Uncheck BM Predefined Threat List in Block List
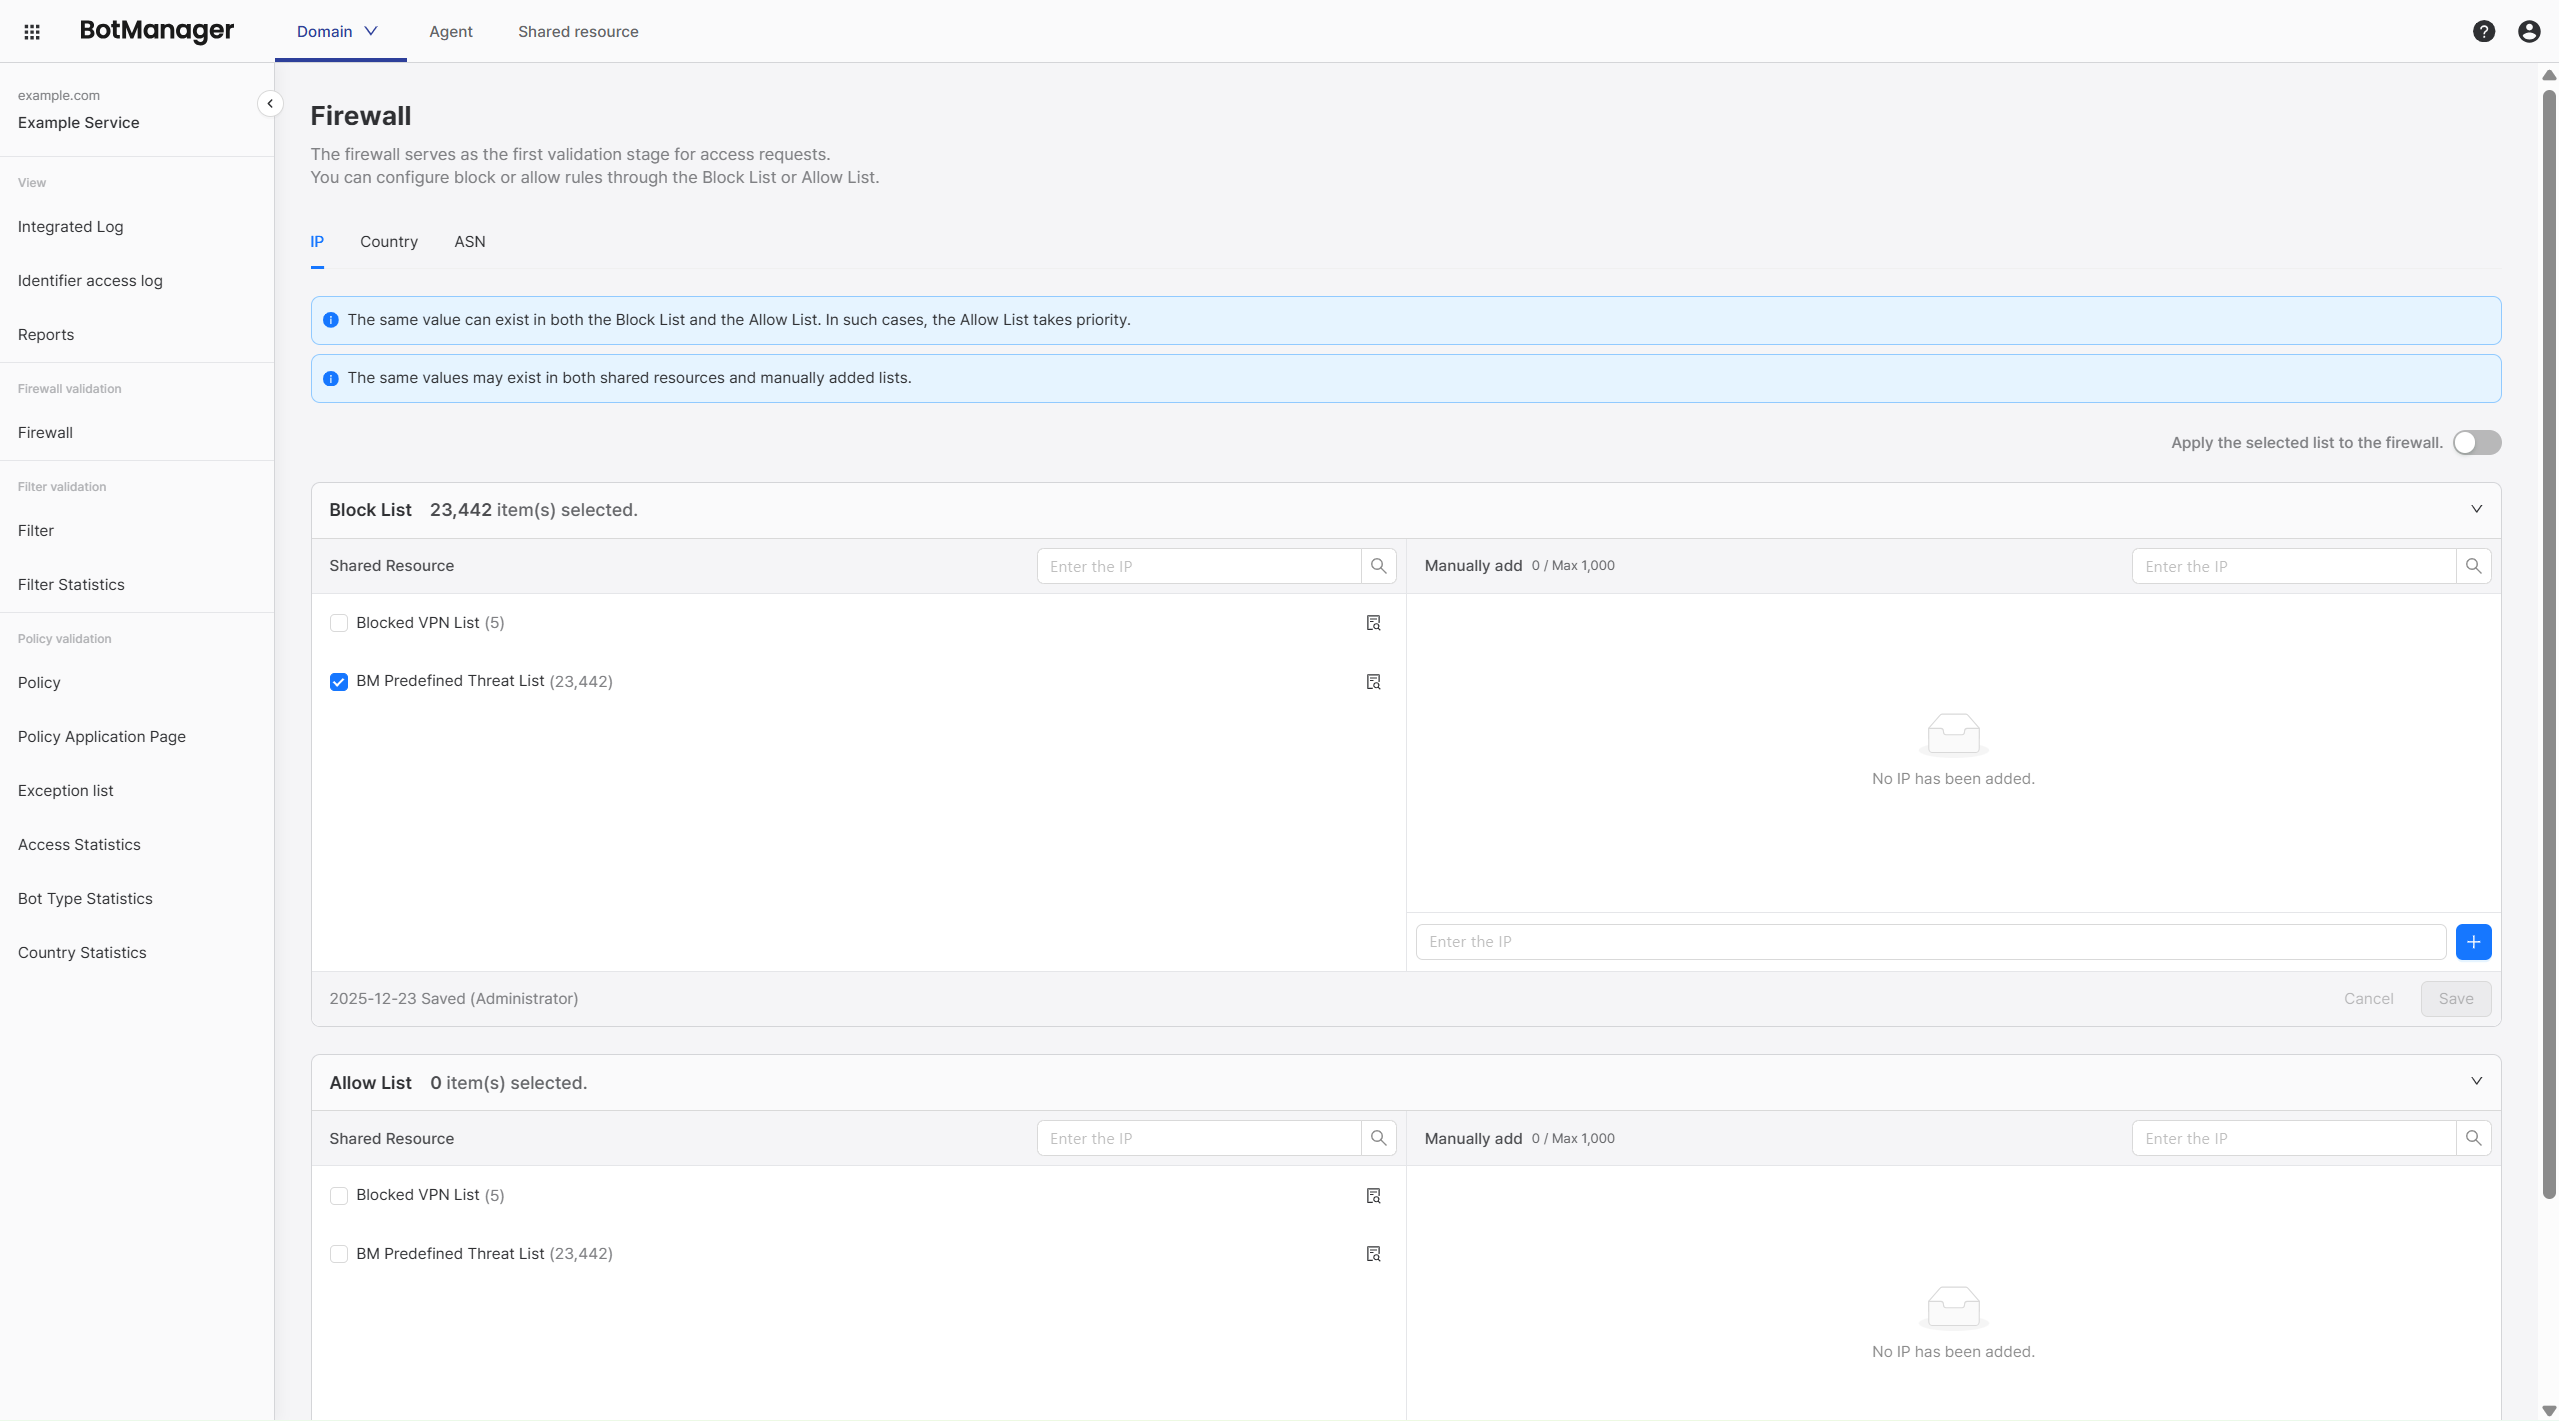2559x1421 pixels. click(x=339, y=682)
